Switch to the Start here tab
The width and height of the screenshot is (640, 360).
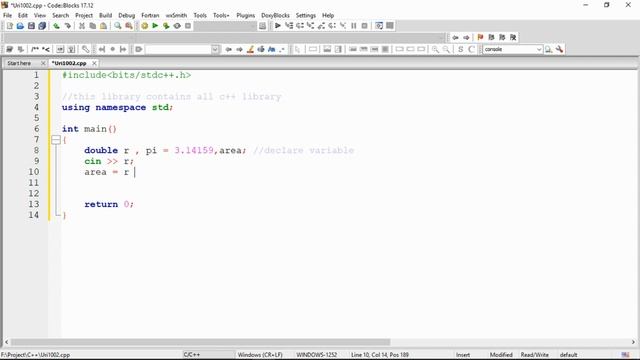click(19, 63)
